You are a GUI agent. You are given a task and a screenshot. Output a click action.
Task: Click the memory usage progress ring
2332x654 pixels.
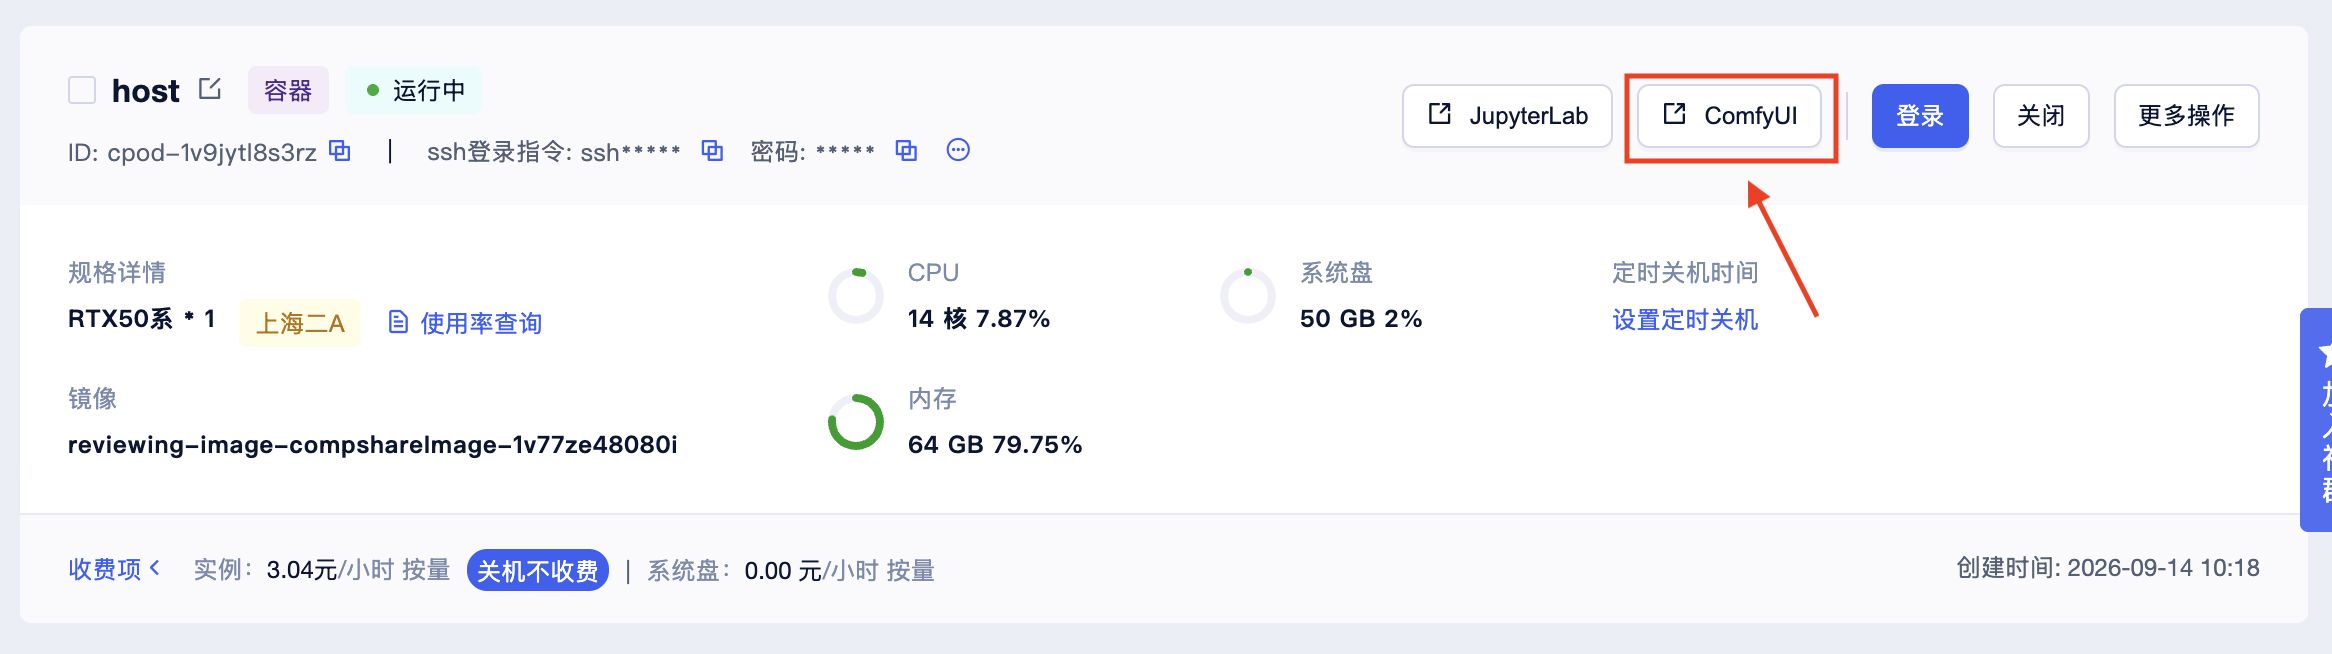coord(856,422)
